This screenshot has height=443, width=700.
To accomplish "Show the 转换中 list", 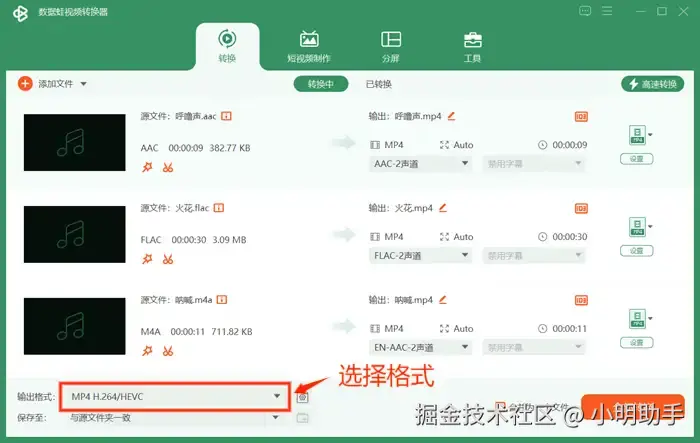I will pyautogui.click(x=321, y=84).
